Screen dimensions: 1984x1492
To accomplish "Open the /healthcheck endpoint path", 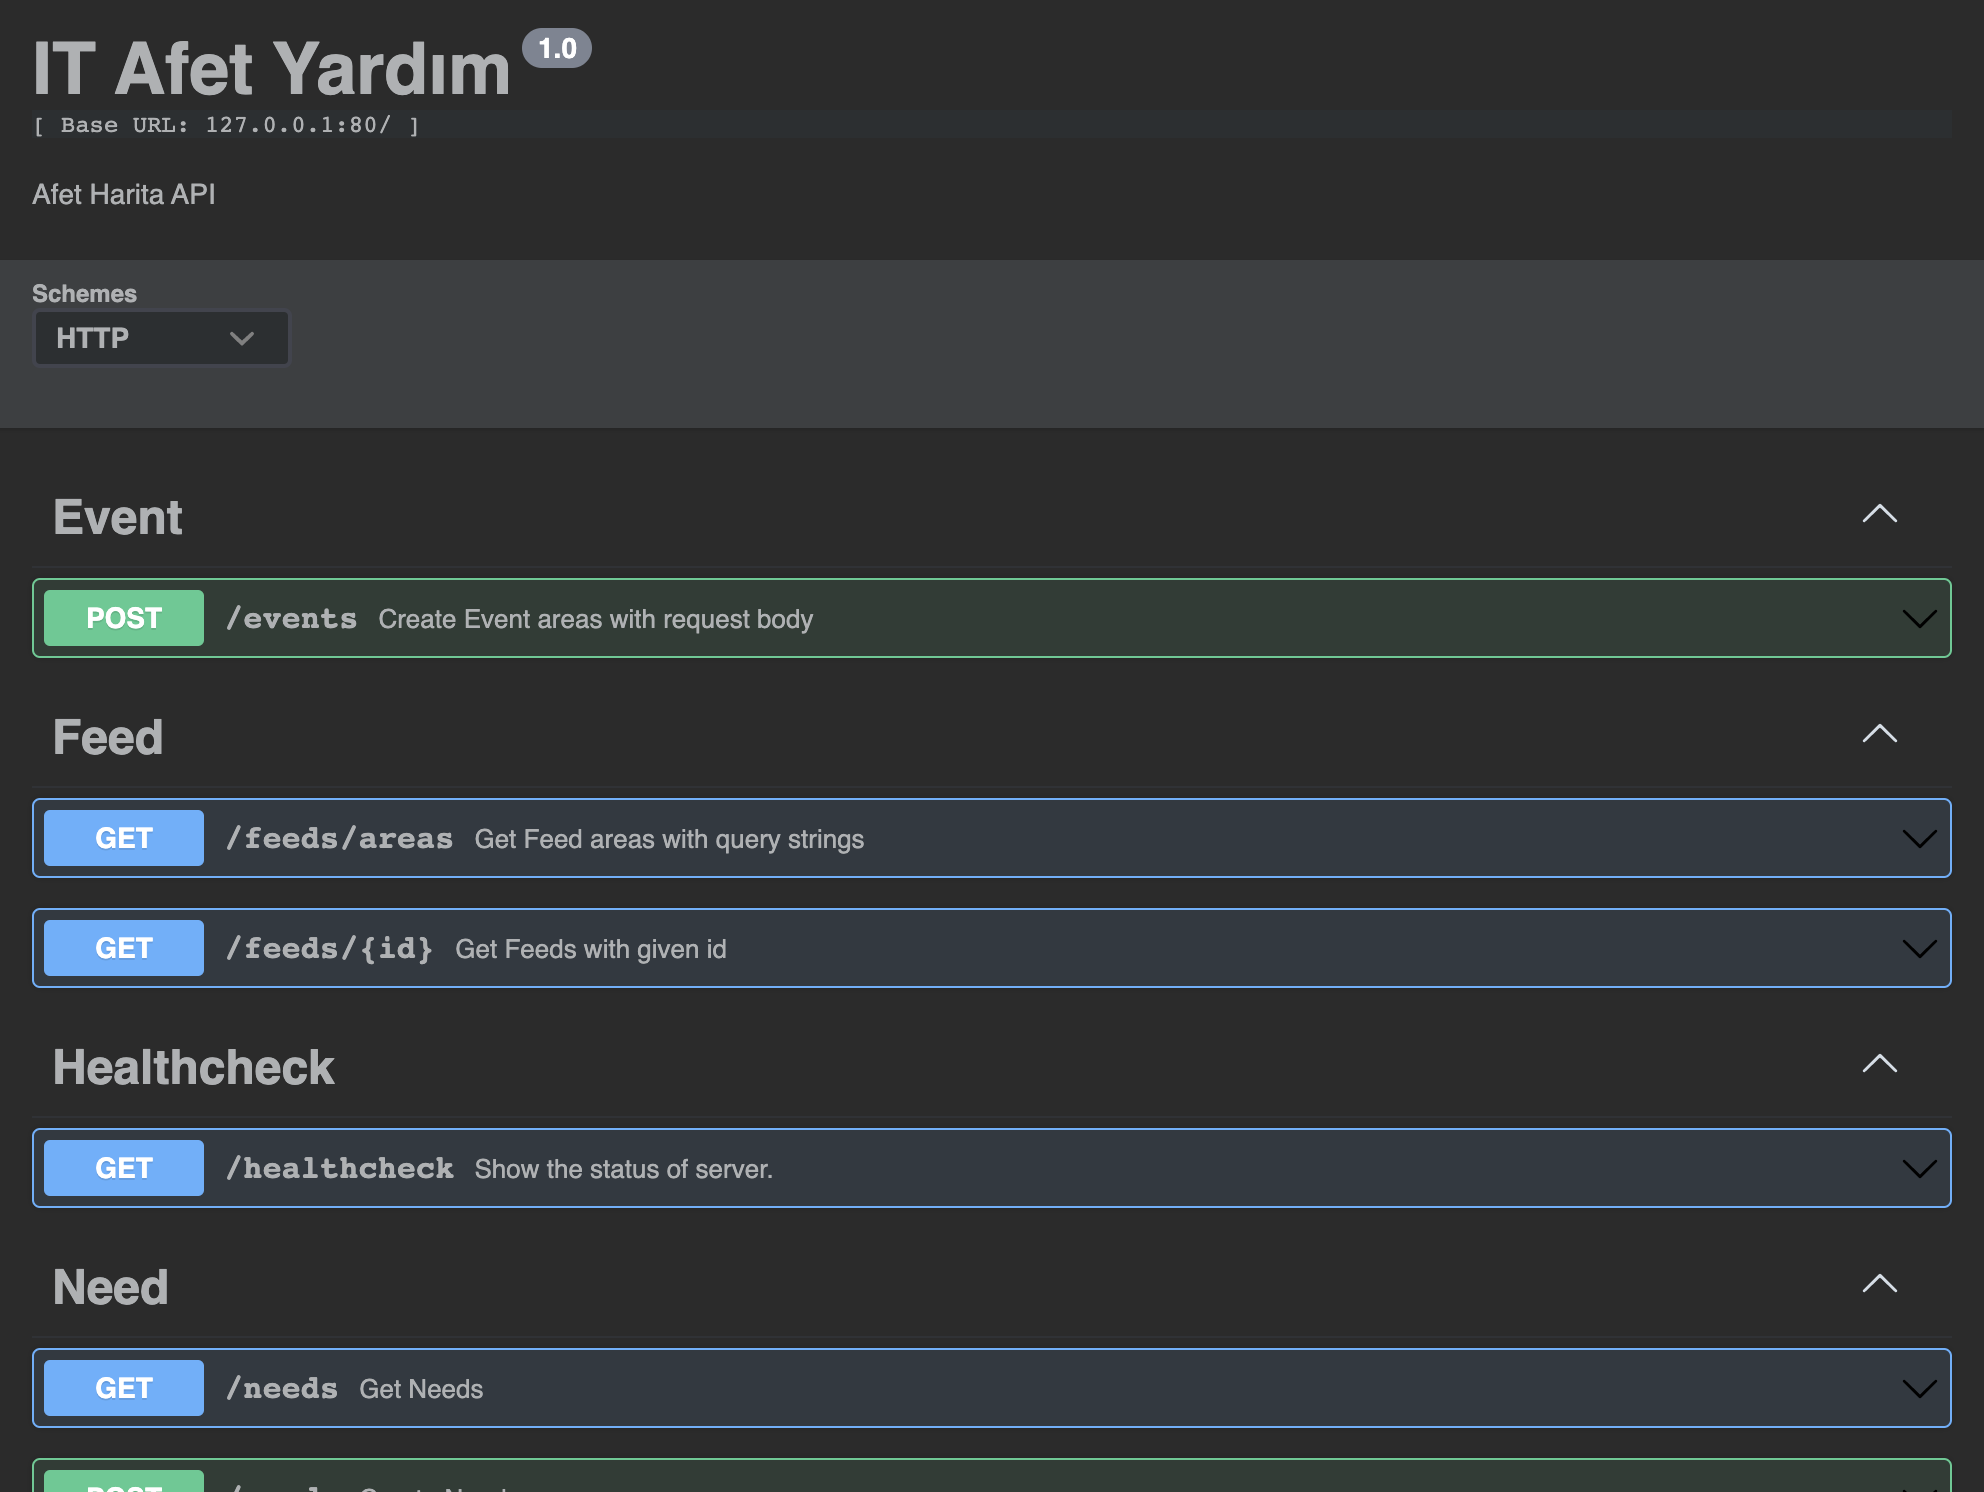I will point(339,1169).
